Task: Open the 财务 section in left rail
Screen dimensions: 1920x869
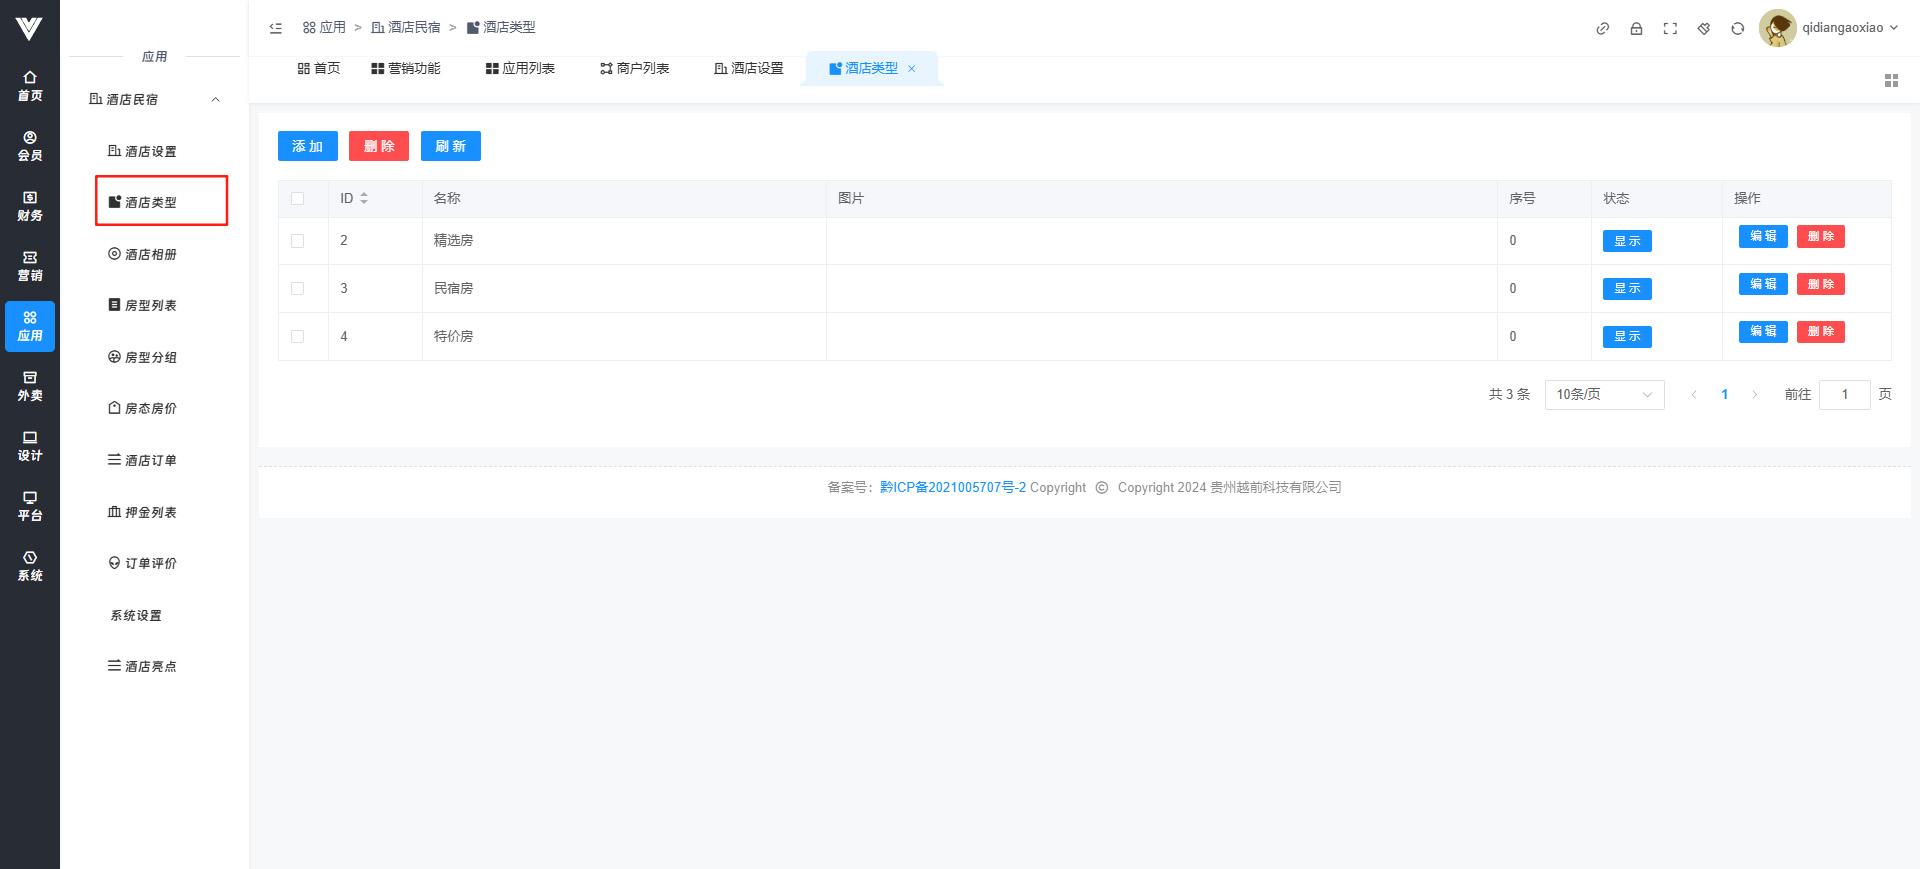Action: click(x=30, y=206)
